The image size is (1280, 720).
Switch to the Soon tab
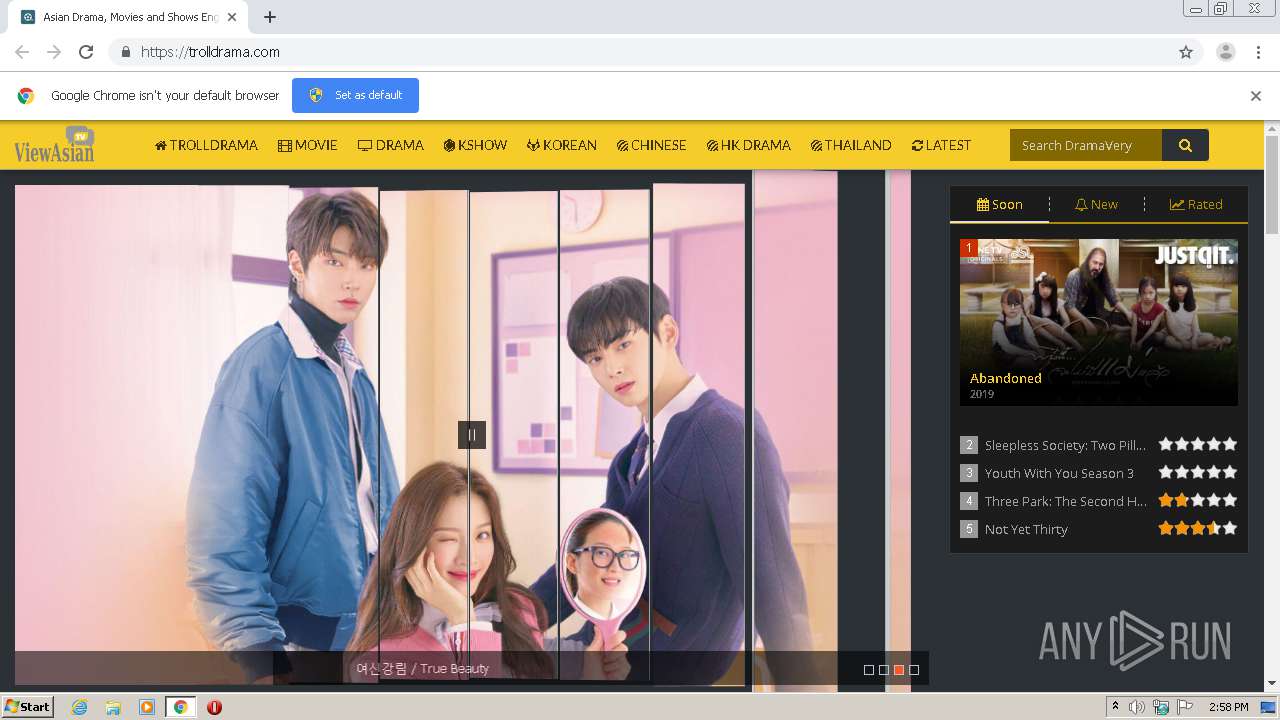[x=999, y=204]
